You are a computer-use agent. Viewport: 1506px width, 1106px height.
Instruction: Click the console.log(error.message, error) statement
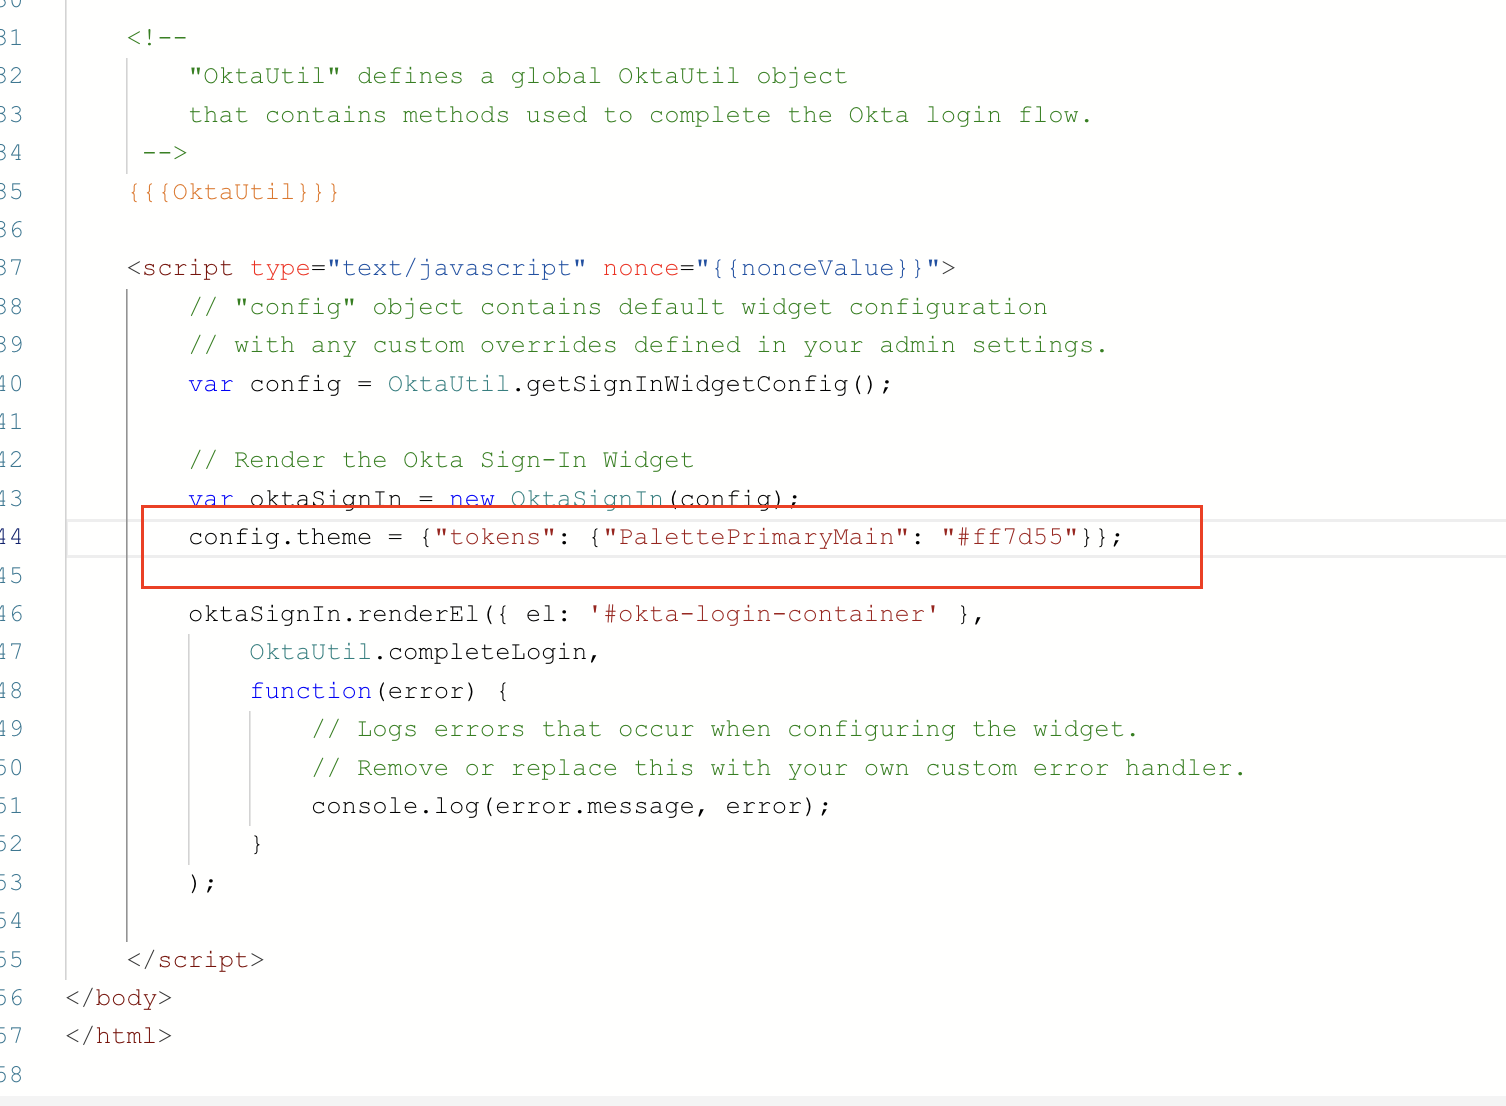(x=570, y=806)
